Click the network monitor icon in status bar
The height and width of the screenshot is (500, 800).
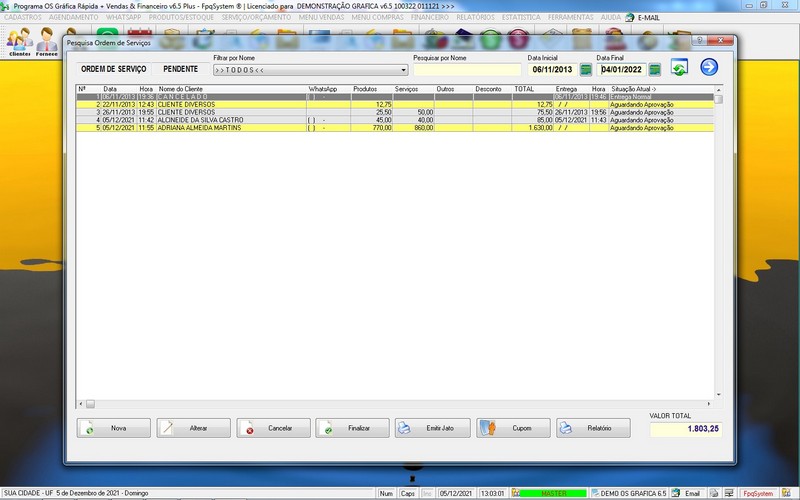coord(730,493)
